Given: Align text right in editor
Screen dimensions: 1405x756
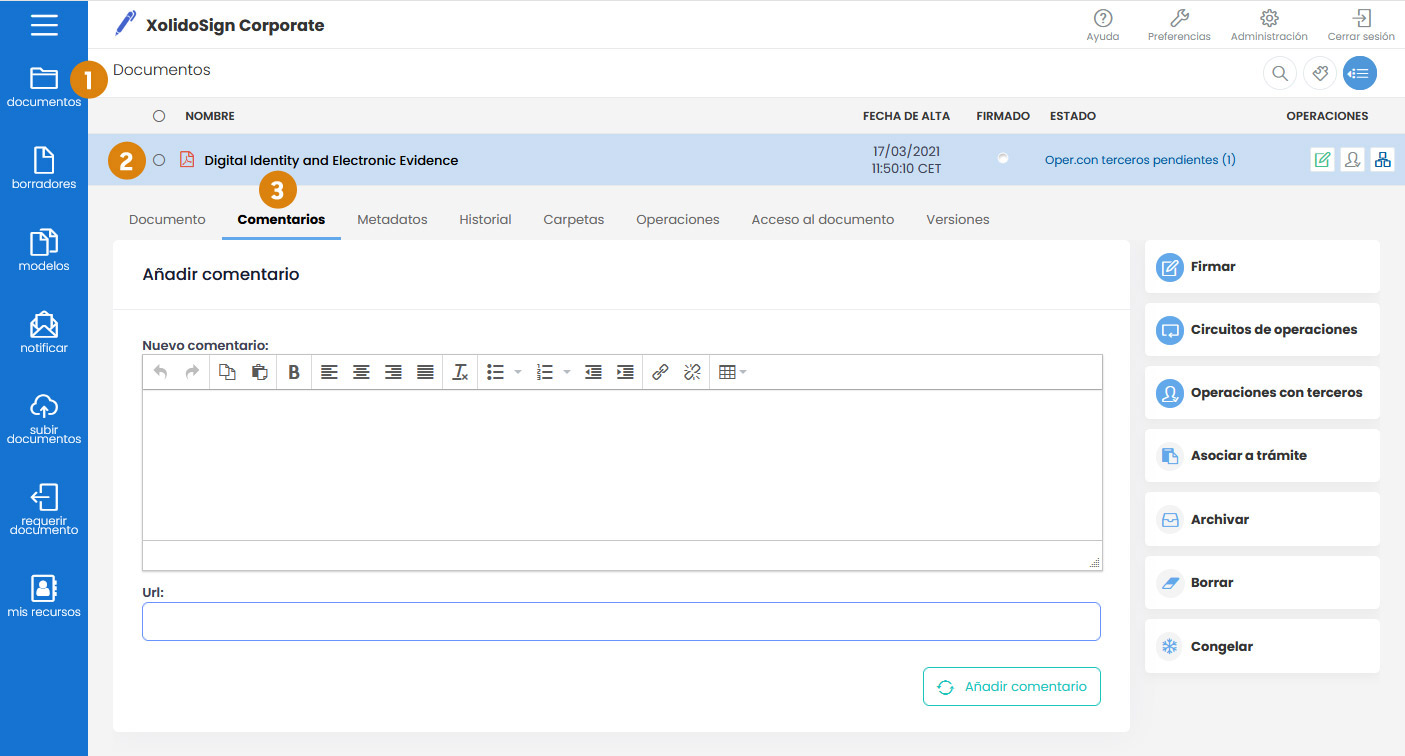Looking at the screenshot, I should point(393,372).
